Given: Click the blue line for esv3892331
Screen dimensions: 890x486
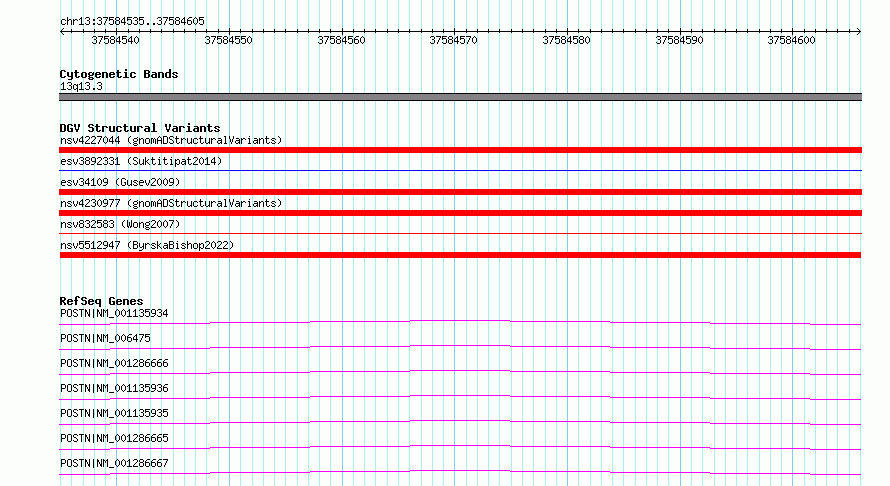Looking at the screenshot, I should tap(460, 170).
